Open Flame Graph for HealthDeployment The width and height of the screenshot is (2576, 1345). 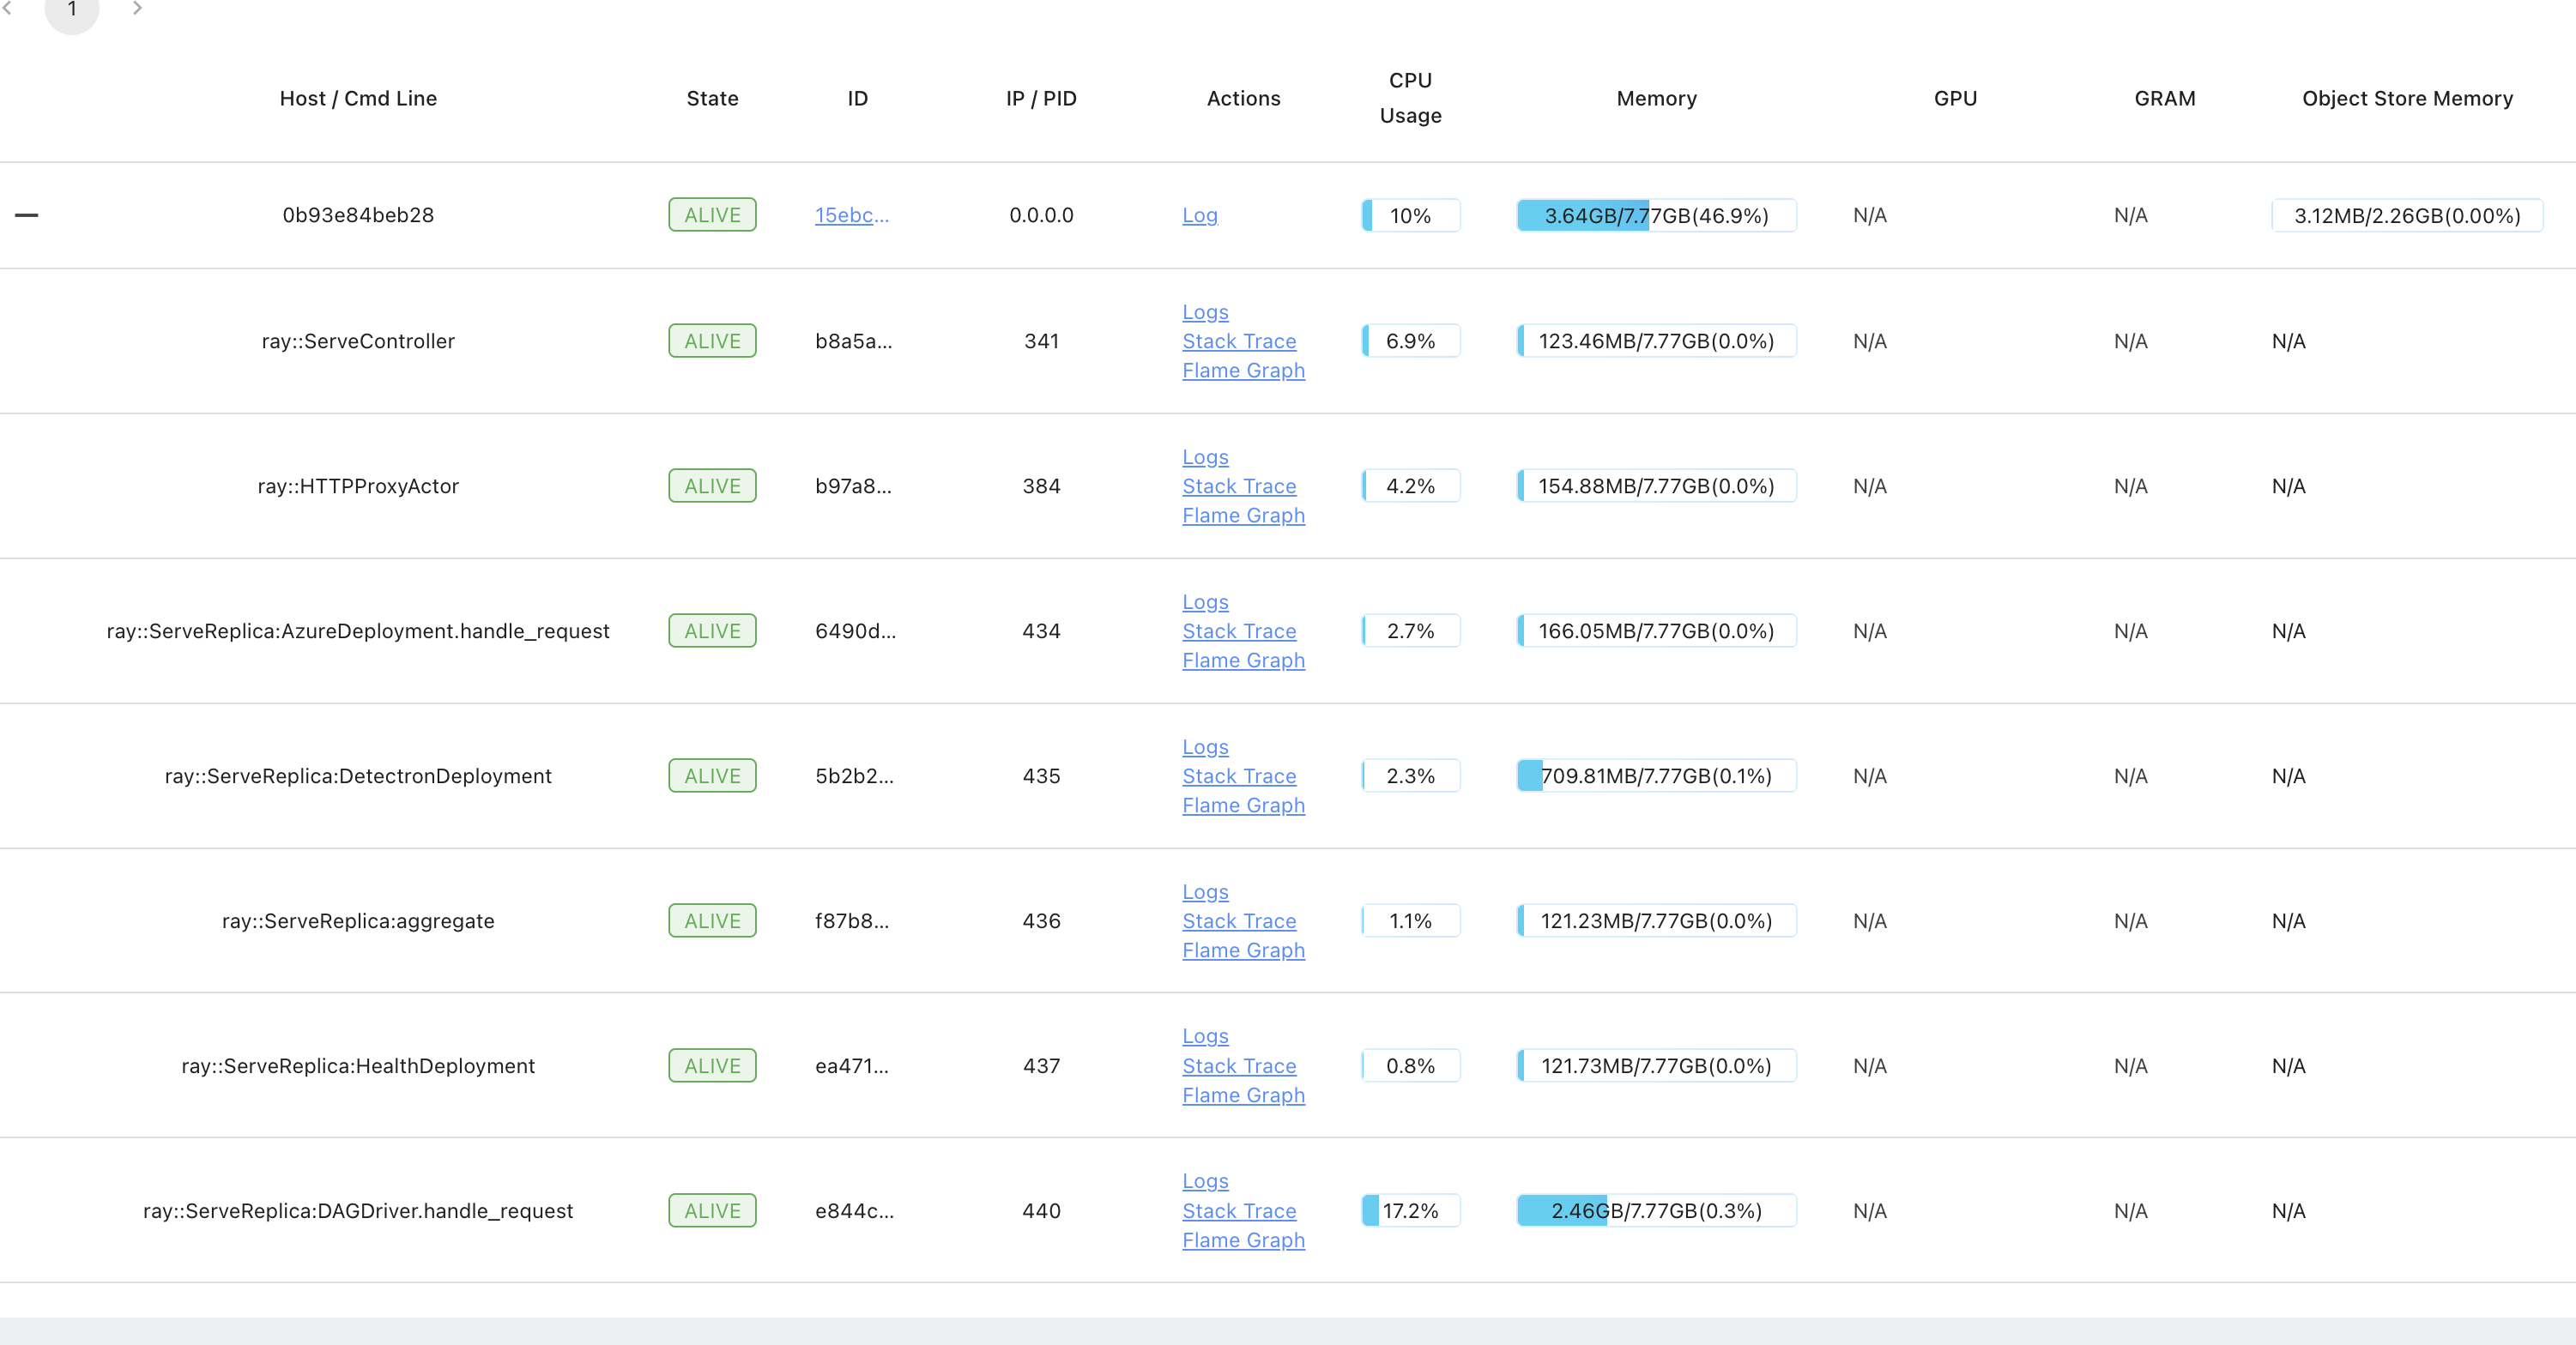[1242, 1095]
